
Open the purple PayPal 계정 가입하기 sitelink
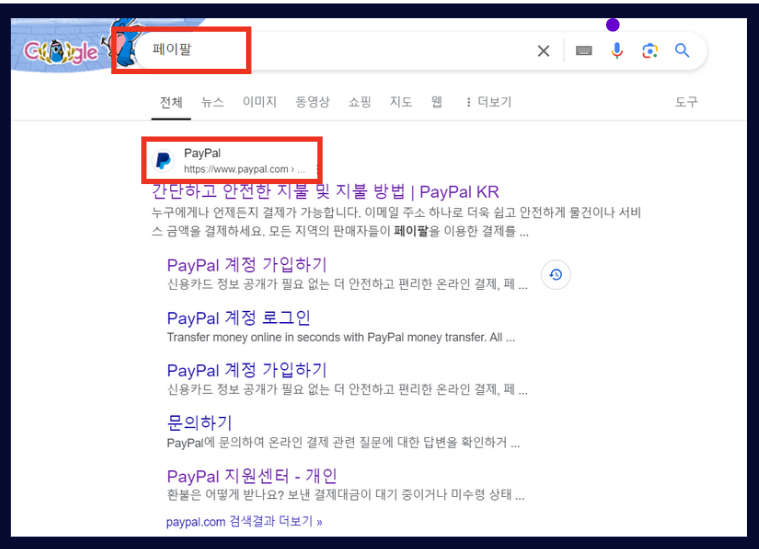247,265
